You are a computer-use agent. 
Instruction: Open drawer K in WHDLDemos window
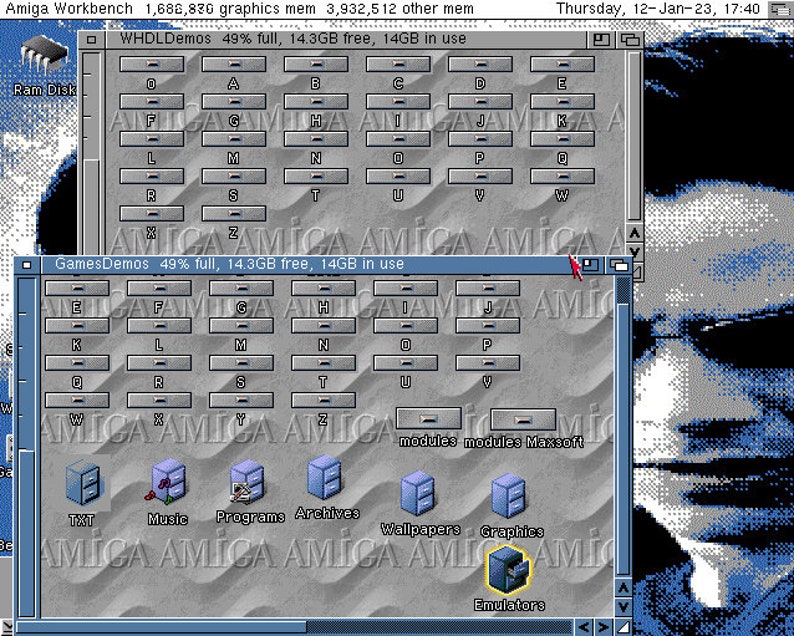point(562,101)
